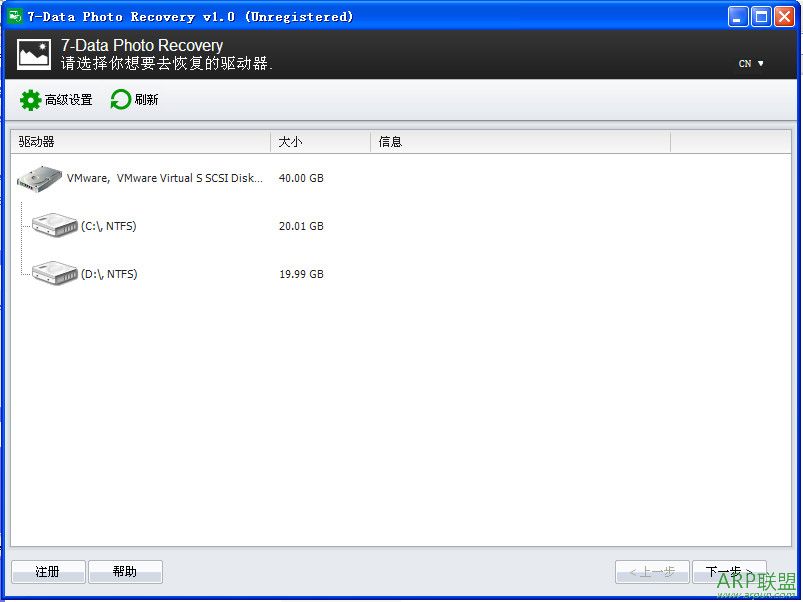Click the 上一步 previous button
Image resolution: width=803 pixels, height=602 pixels.
point(652,572)
